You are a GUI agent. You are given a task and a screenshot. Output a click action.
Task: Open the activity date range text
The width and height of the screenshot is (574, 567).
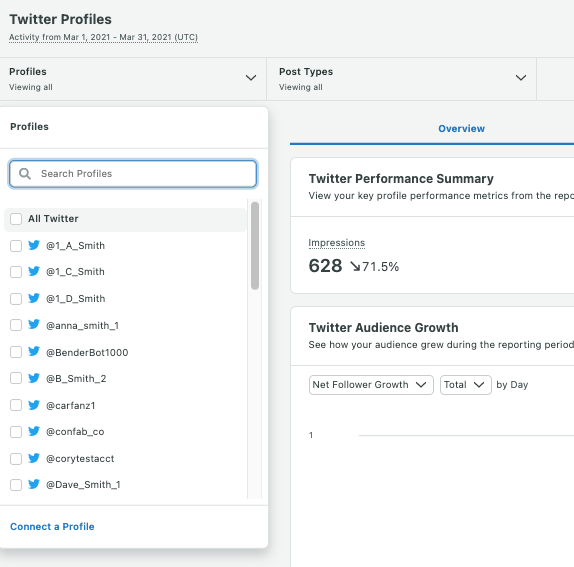[103, 37]
